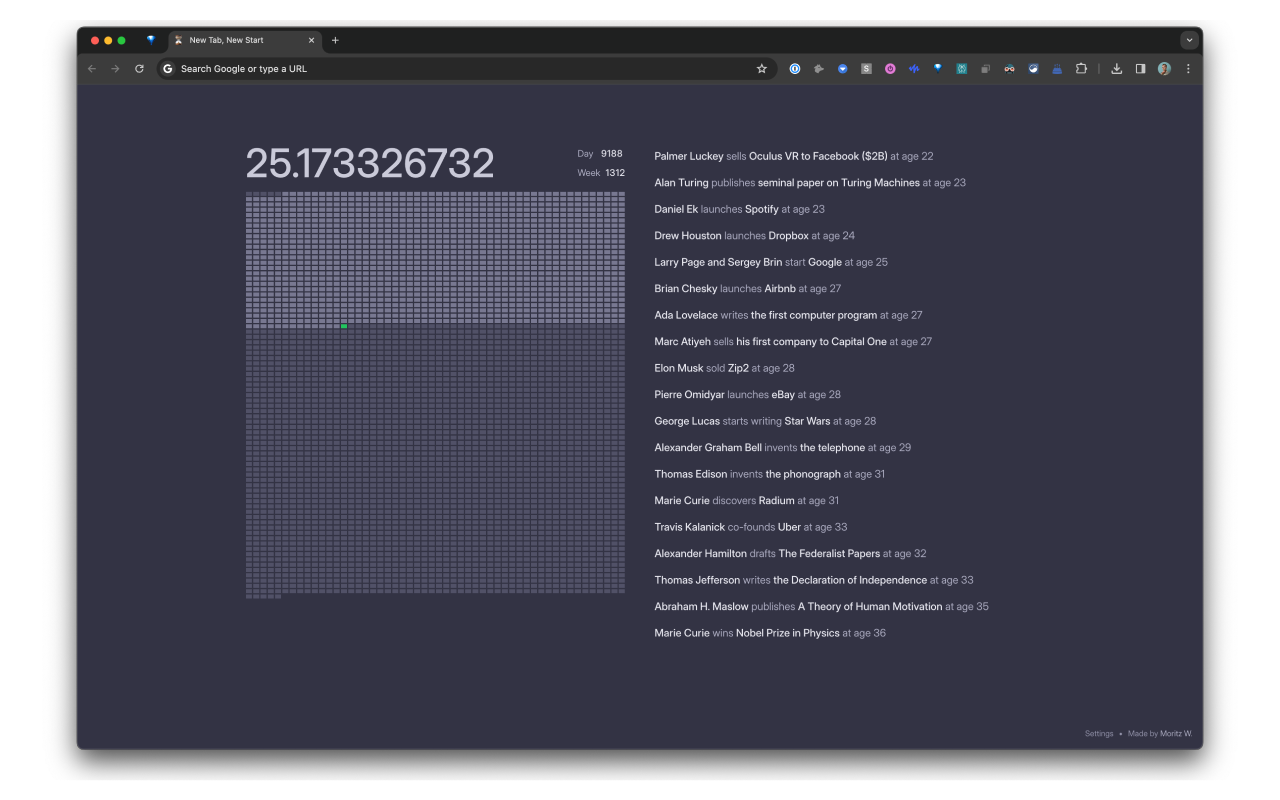Click Alan Turing seminal paper line
Image resolution: width=1280 pixels, height=800 pixels.
[810, 183]
